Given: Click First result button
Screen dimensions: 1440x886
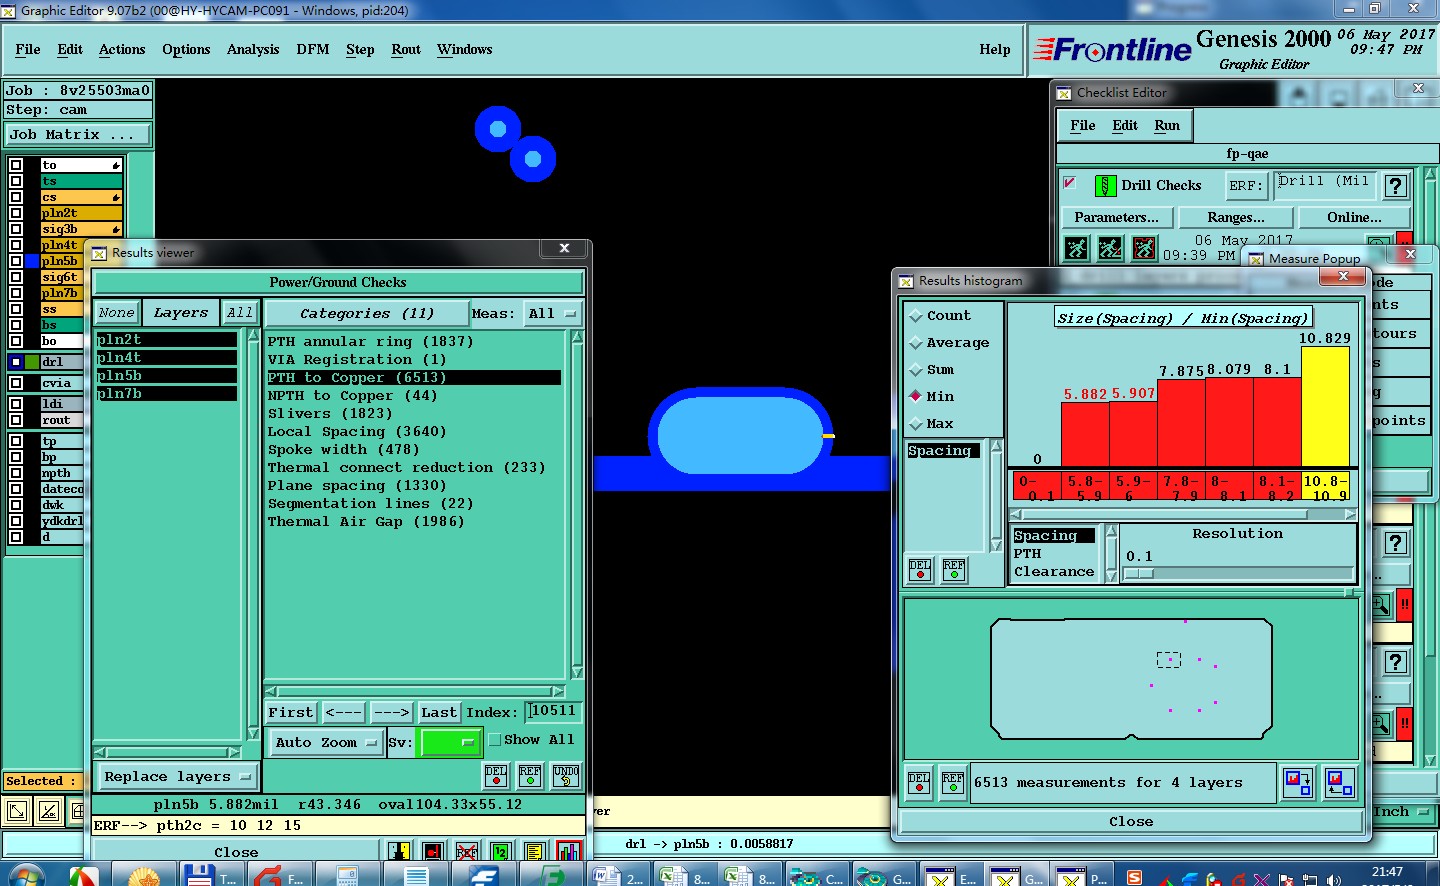Looking at the screenshot, I should click(291, 712).
